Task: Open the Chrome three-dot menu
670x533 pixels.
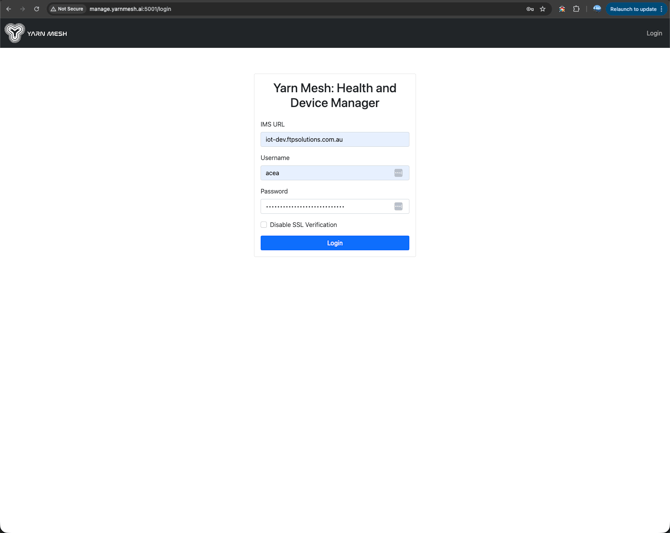Action: click(x=661, y=9)
